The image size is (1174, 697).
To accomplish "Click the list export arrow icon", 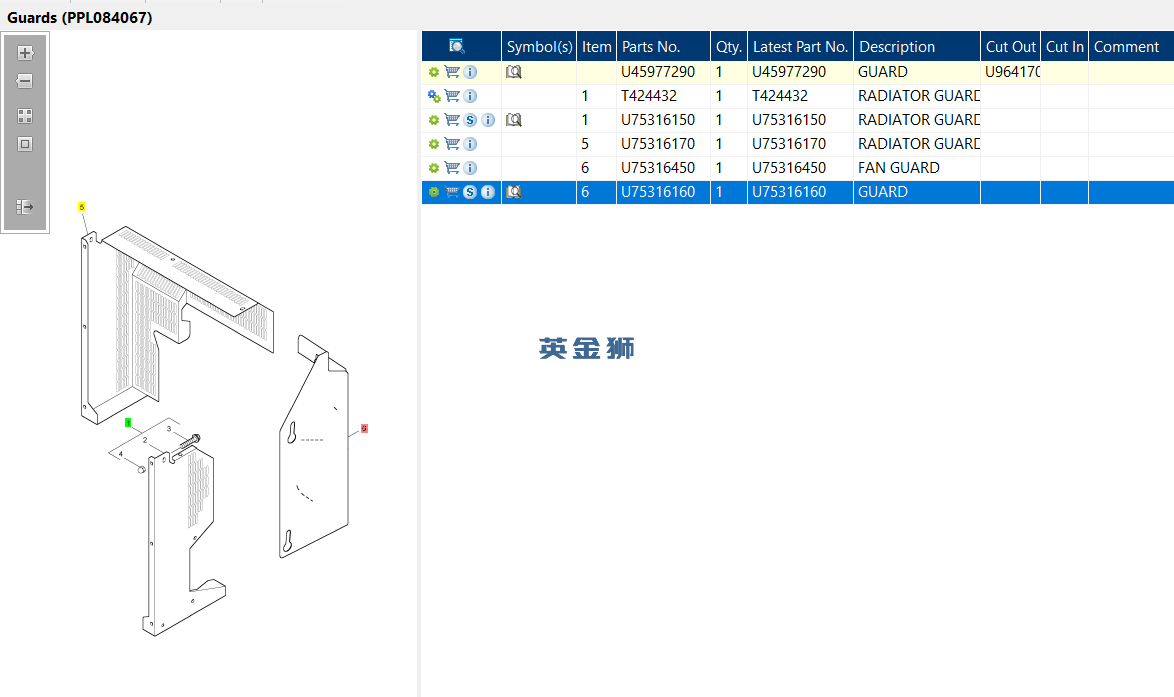I will pos(25,207).
